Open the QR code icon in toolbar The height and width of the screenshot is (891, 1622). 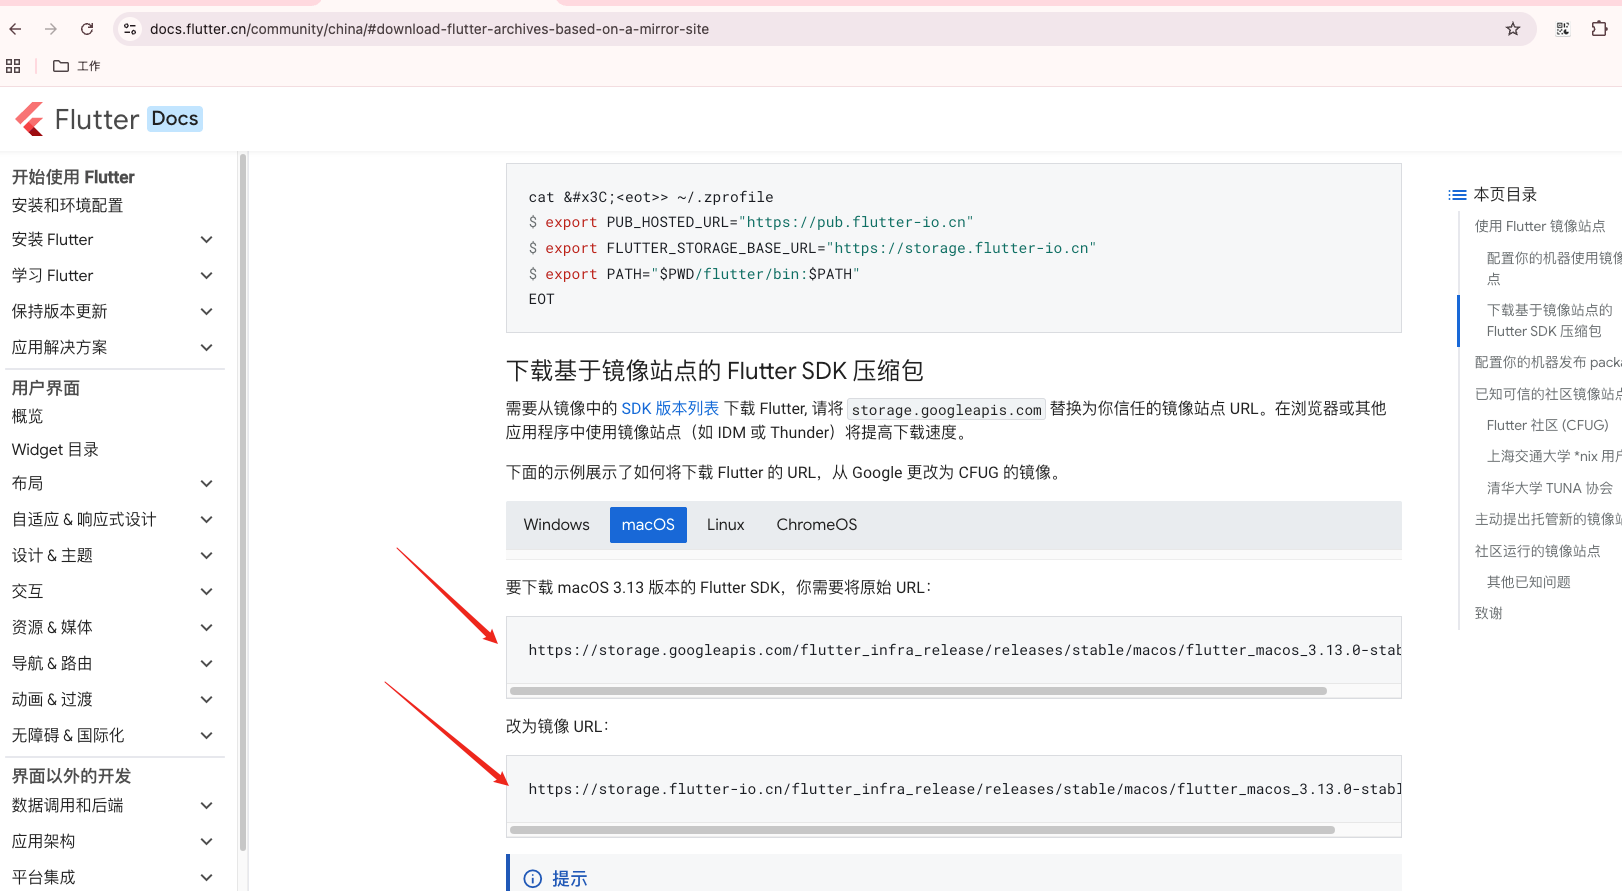coord(1563,29)
